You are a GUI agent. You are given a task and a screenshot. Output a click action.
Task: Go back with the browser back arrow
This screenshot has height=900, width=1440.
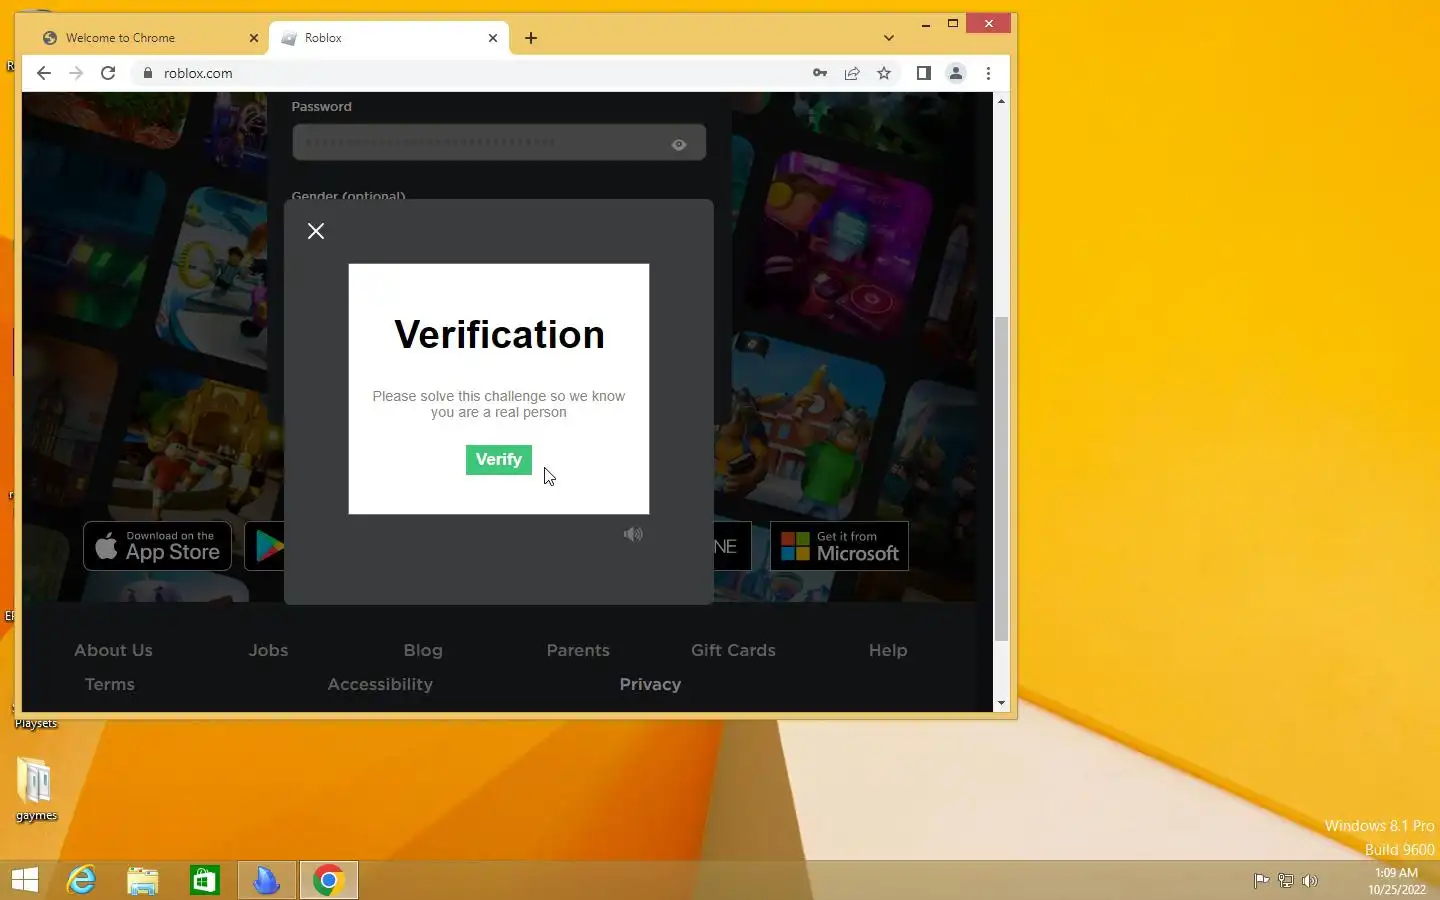point(43,73)
